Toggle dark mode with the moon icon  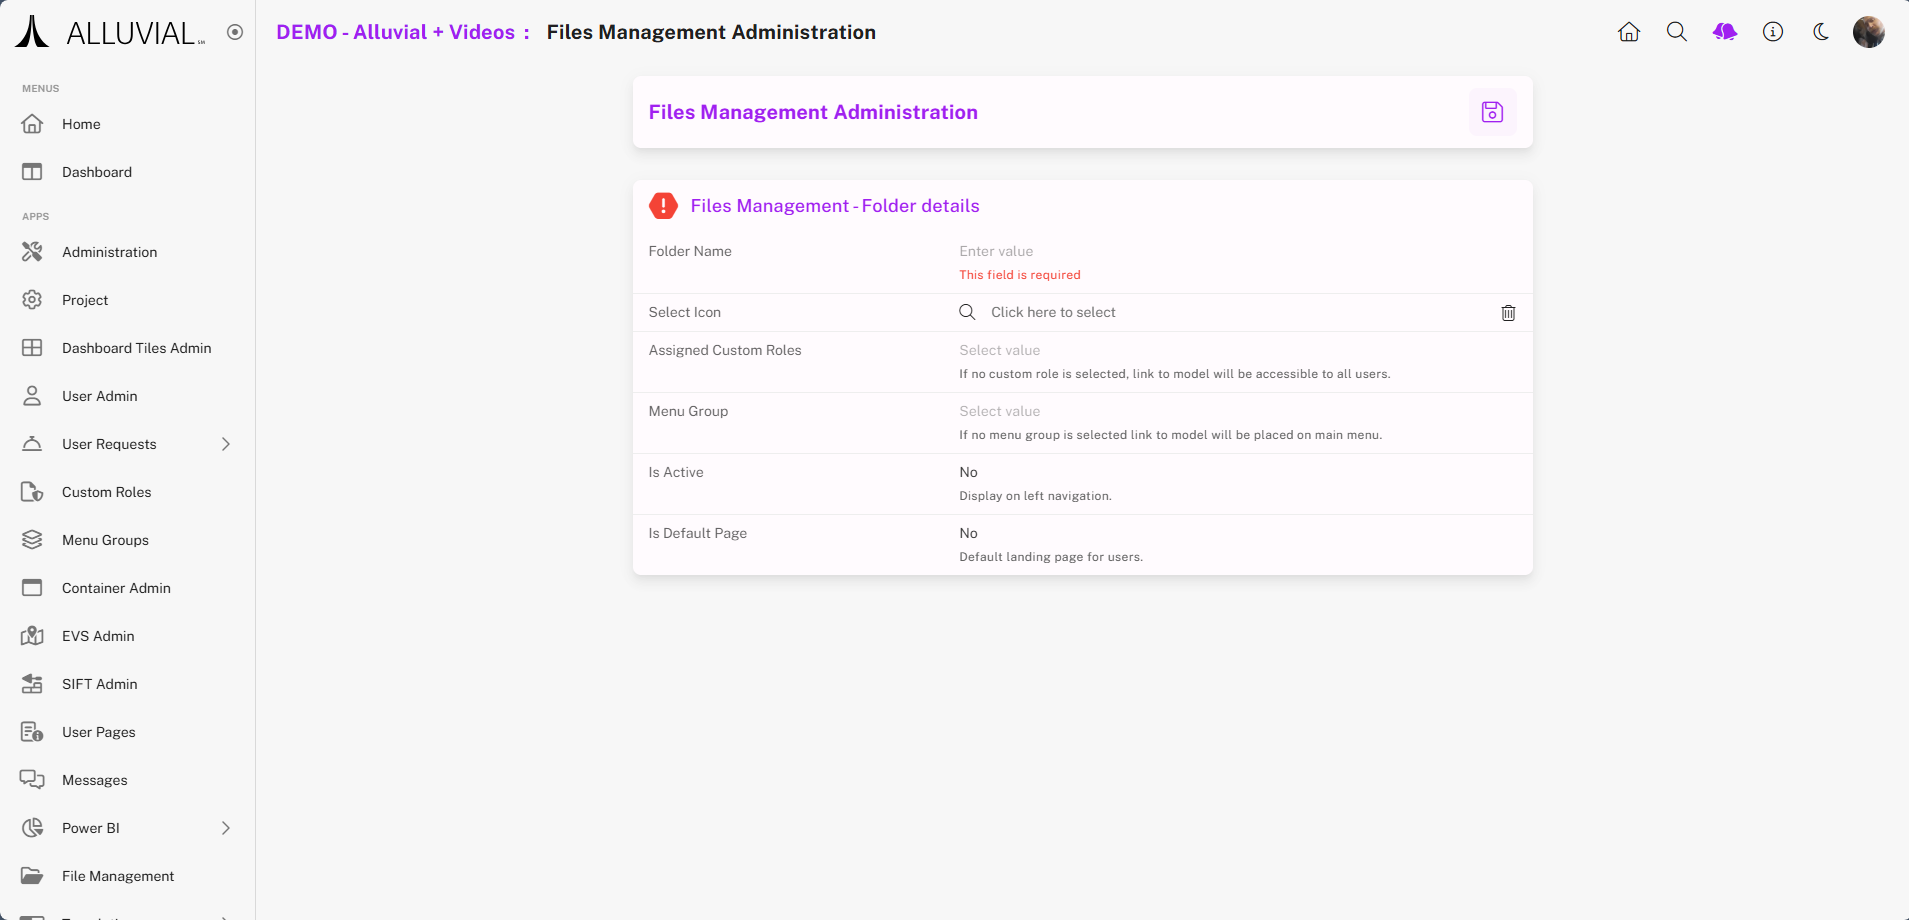1821,32
